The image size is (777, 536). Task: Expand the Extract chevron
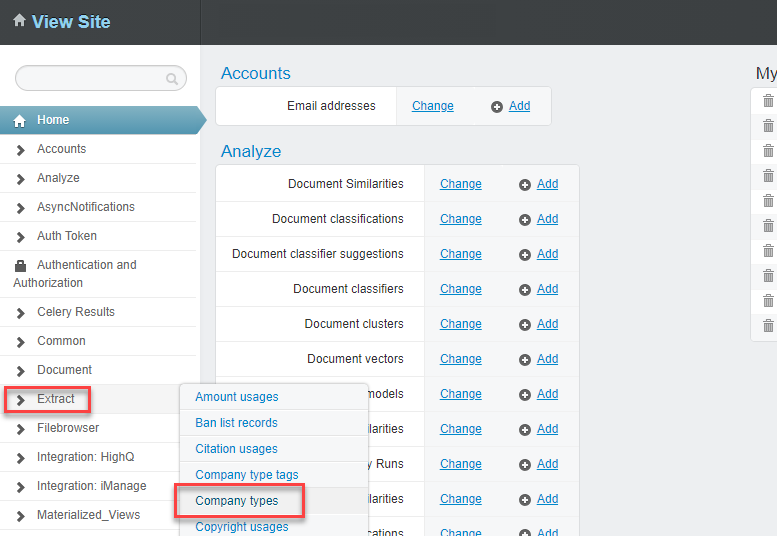click(x=20, y=400)
